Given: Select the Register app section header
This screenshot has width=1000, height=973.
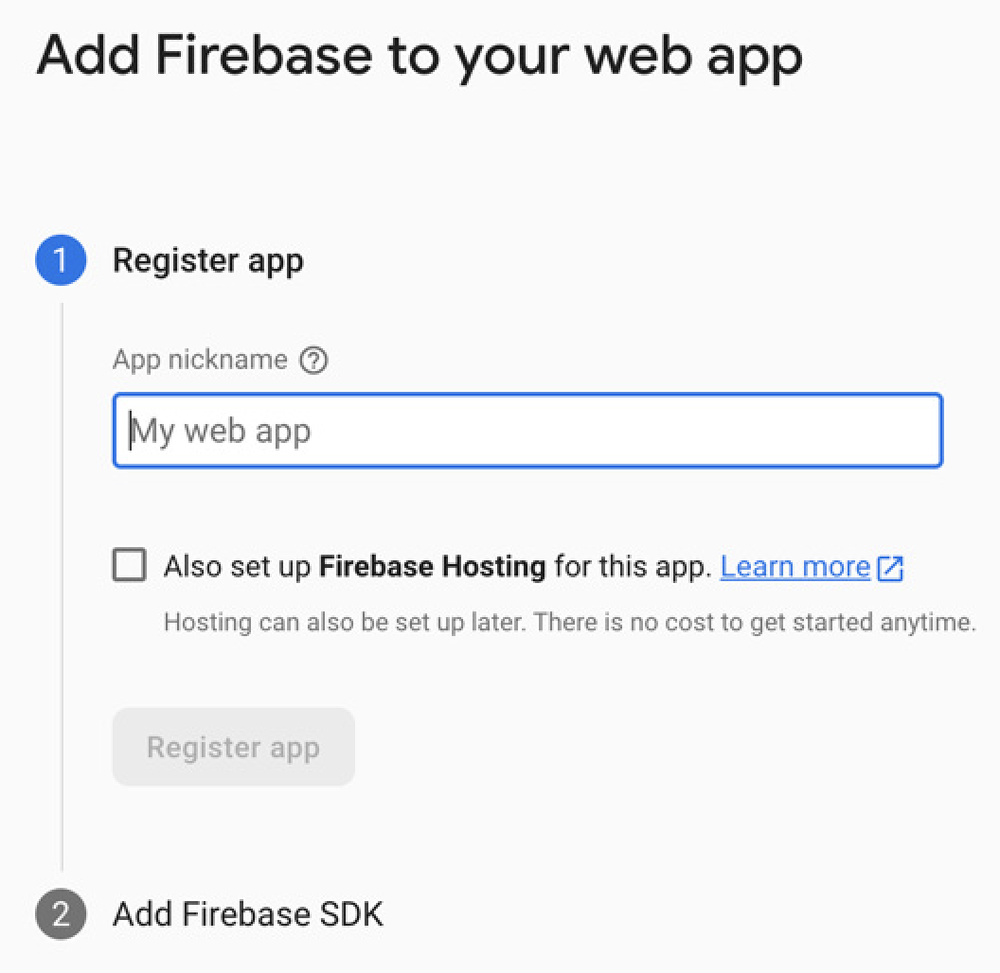Looking at the screenshot, I should [x=208, y=260].
